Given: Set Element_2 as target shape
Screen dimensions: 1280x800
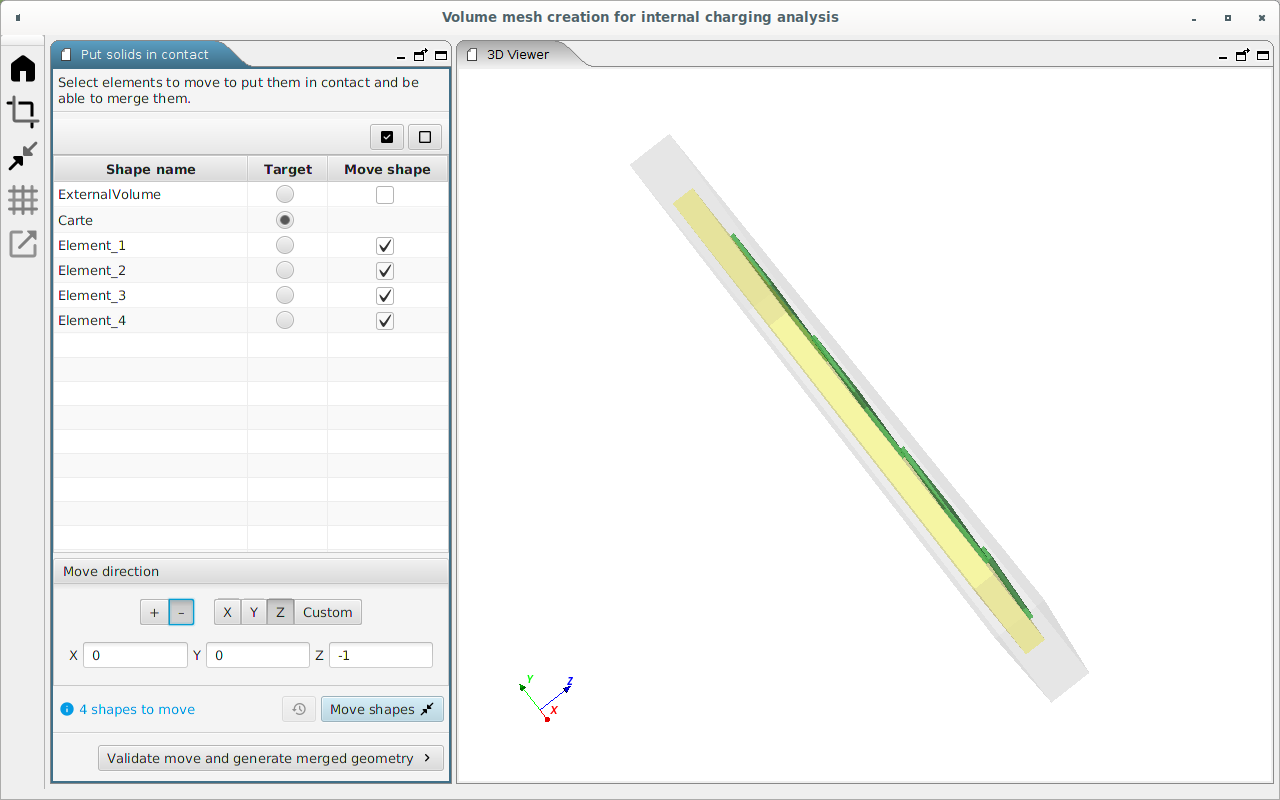Looking at the screenshot, I should point(285,271).
